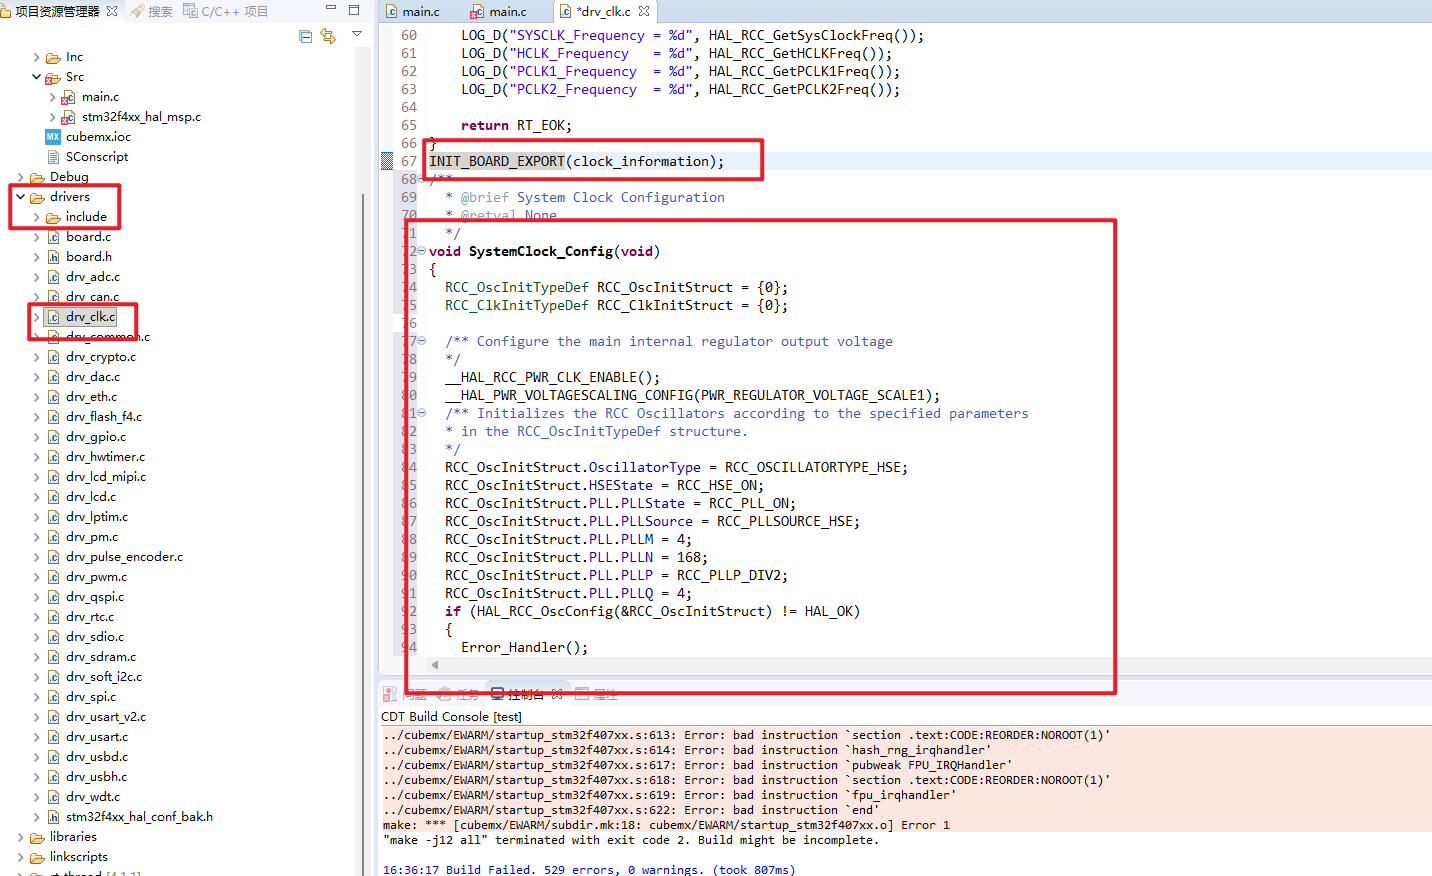
Task: Open the project explorer view menu arrow
Action: (357, 34)
